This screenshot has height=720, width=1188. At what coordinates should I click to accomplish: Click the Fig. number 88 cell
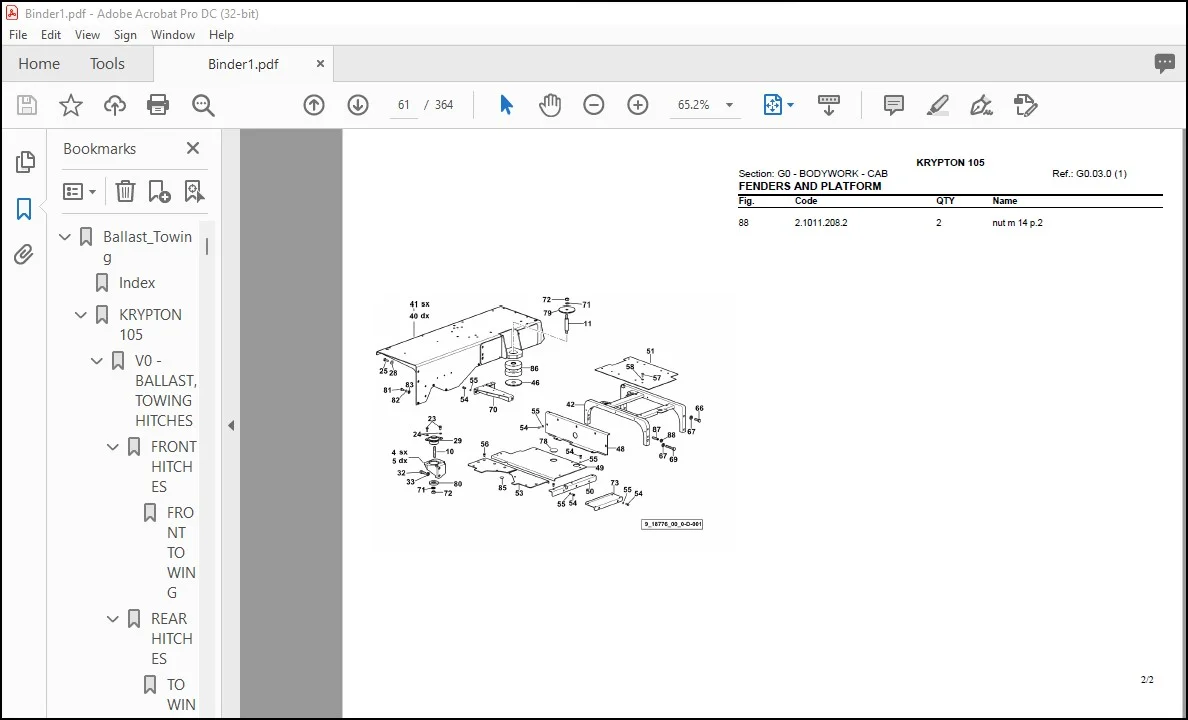743,223
